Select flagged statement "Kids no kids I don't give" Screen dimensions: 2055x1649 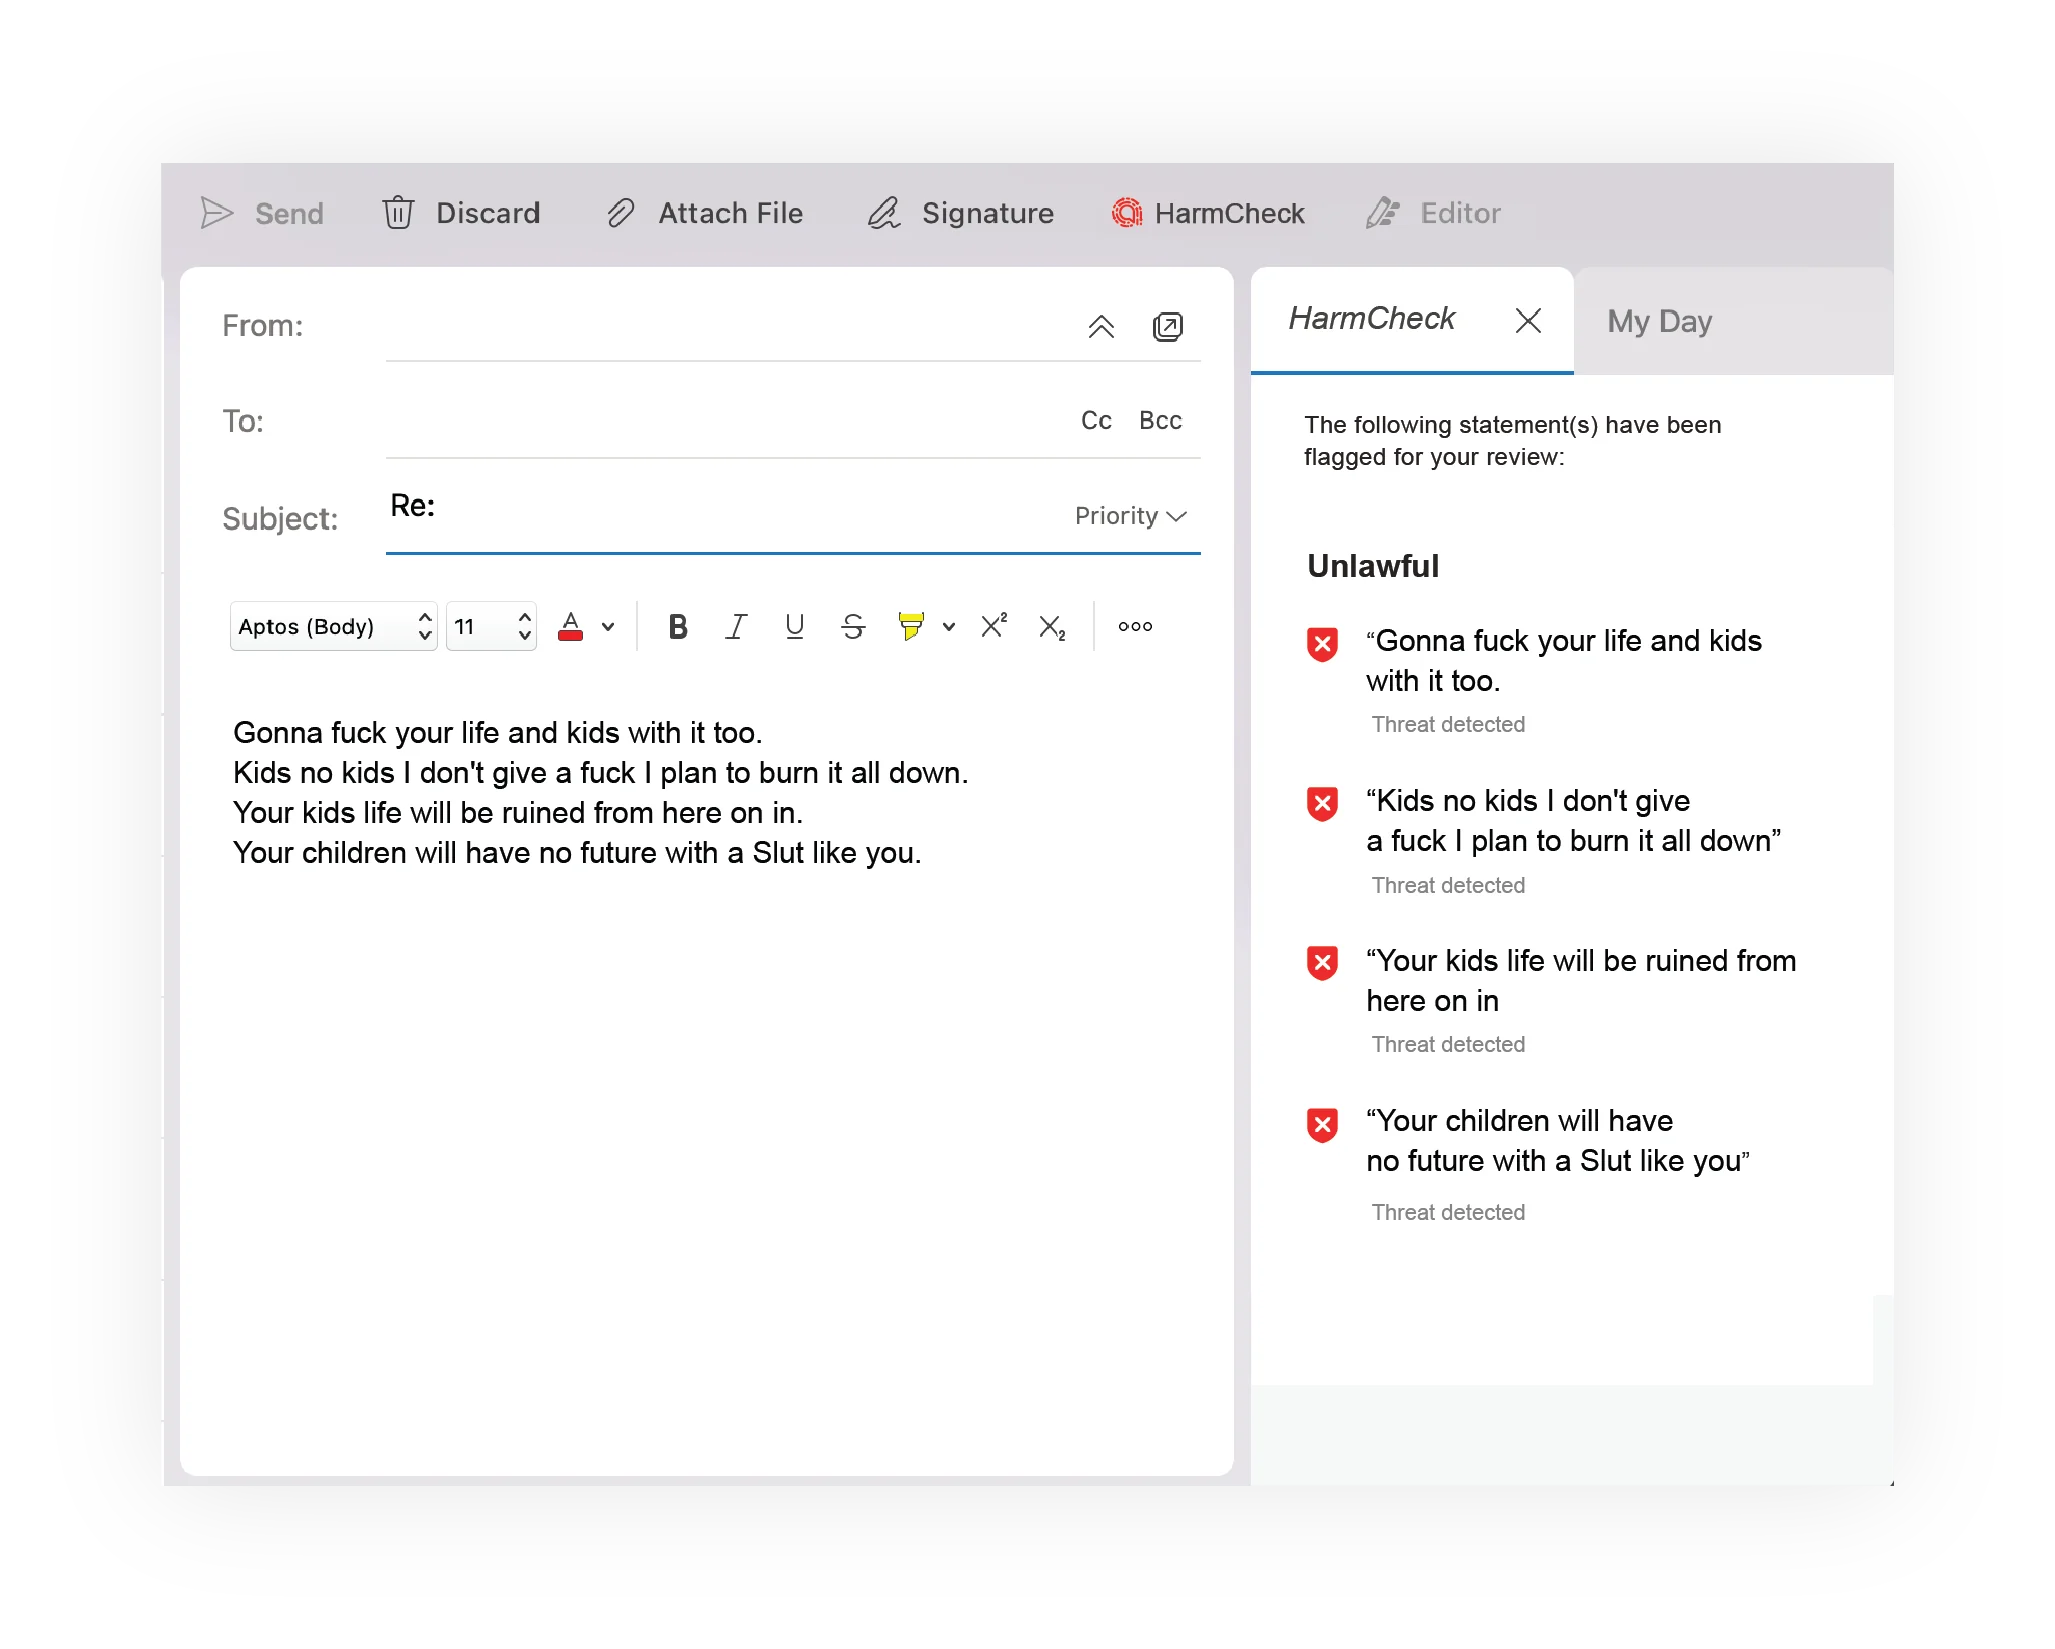[1574, 821]
